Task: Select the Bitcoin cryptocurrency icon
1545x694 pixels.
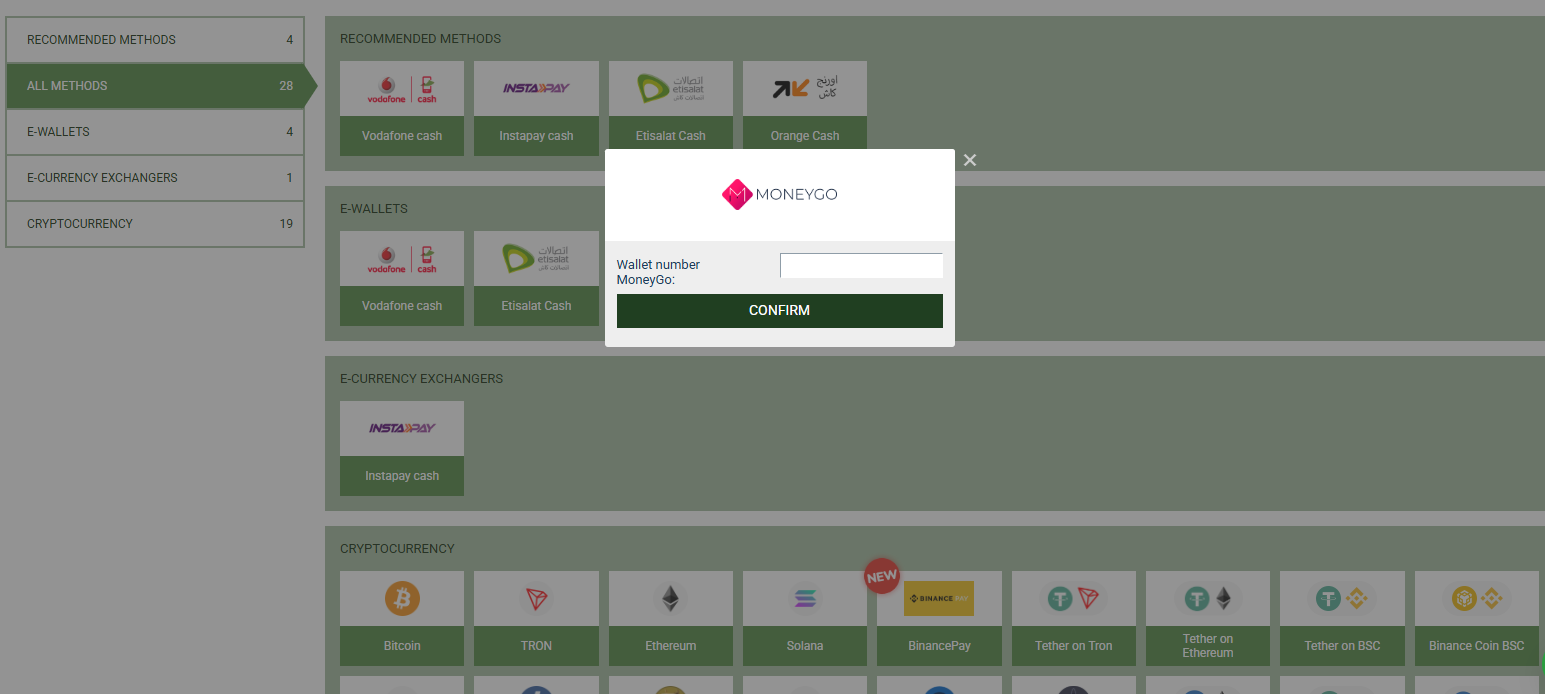Action: (x=402, y=599)
